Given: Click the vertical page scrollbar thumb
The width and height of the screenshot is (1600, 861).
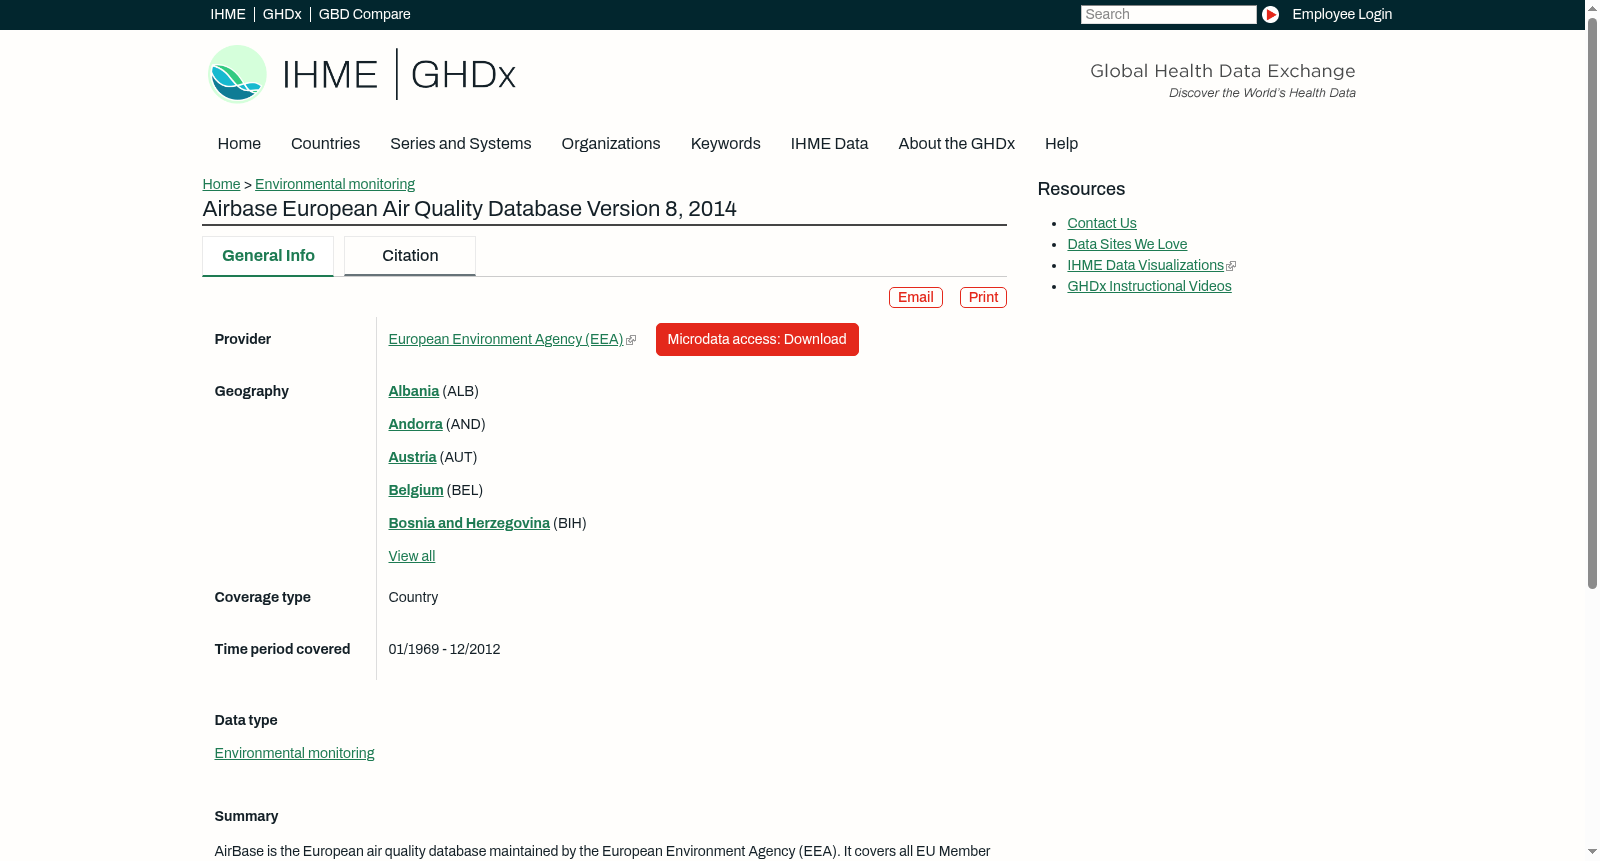Looking at the screenshot, I should pyautogui.click(x=1592, y=302).
